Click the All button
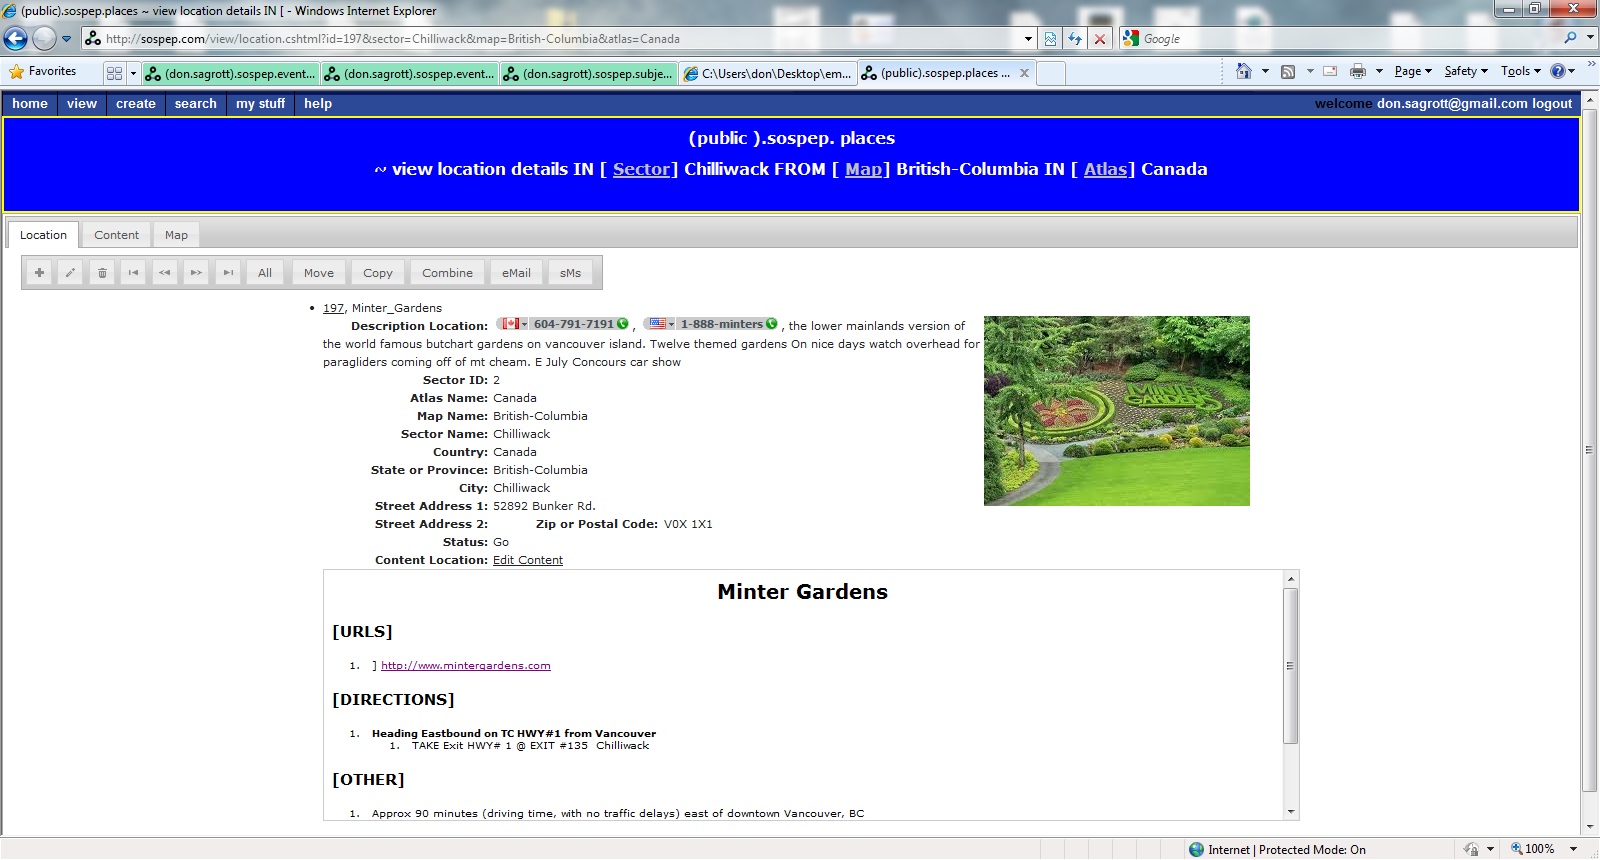1600x860 pixels. click(265, 273)
